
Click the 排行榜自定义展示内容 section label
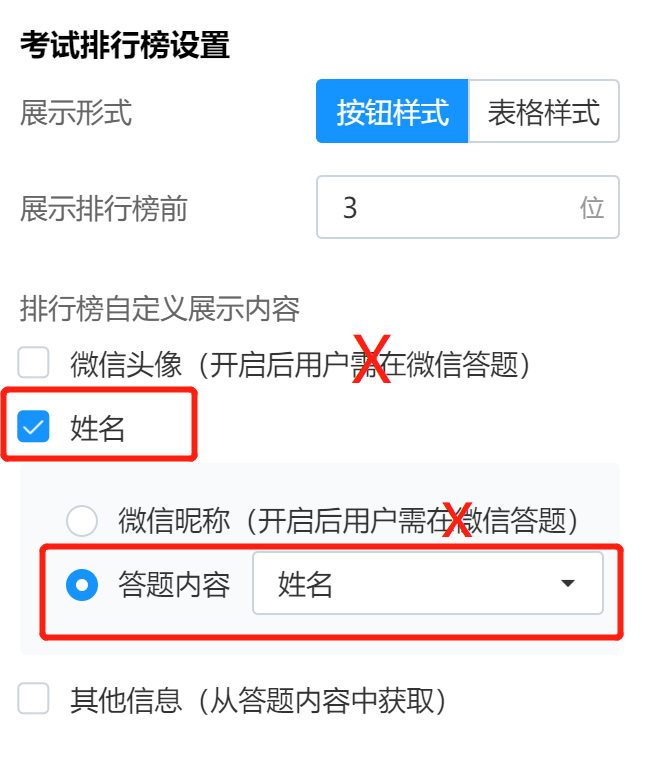[x=160, y=308]
